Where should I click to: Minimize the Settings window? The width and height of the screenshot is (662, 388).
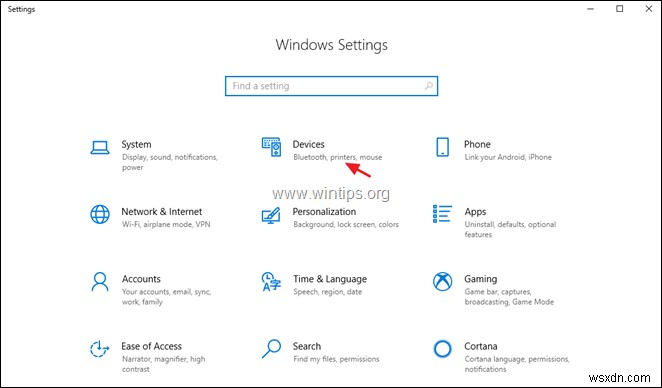pos(591,9)
